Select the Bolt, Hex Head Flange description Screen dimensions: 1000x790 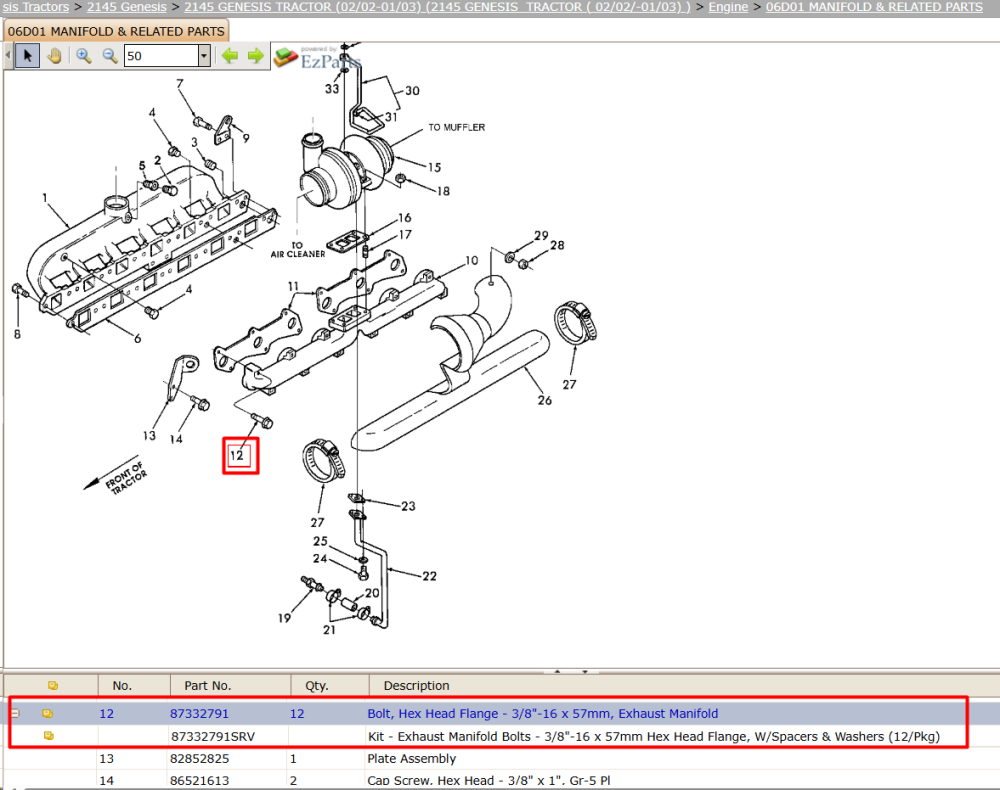click(x=542, y=713)
